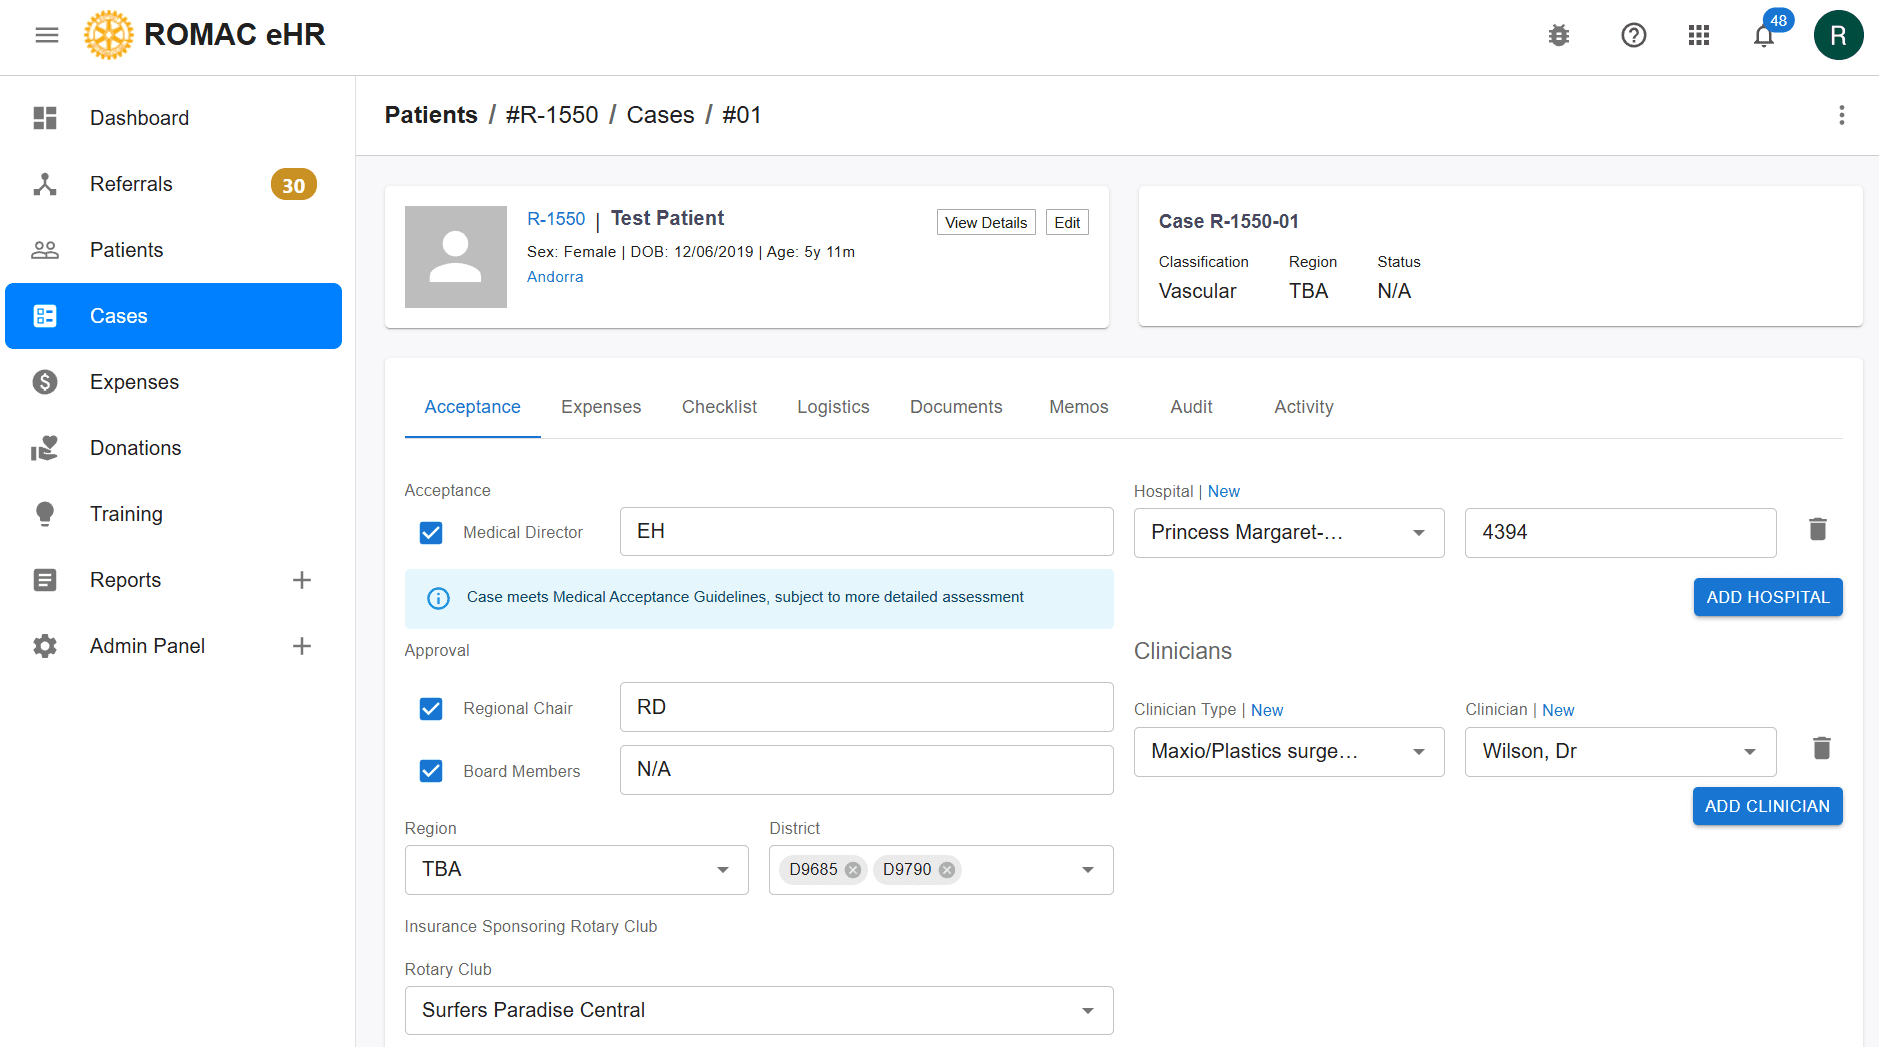Remove the D9685 district chip

point(853,870)
